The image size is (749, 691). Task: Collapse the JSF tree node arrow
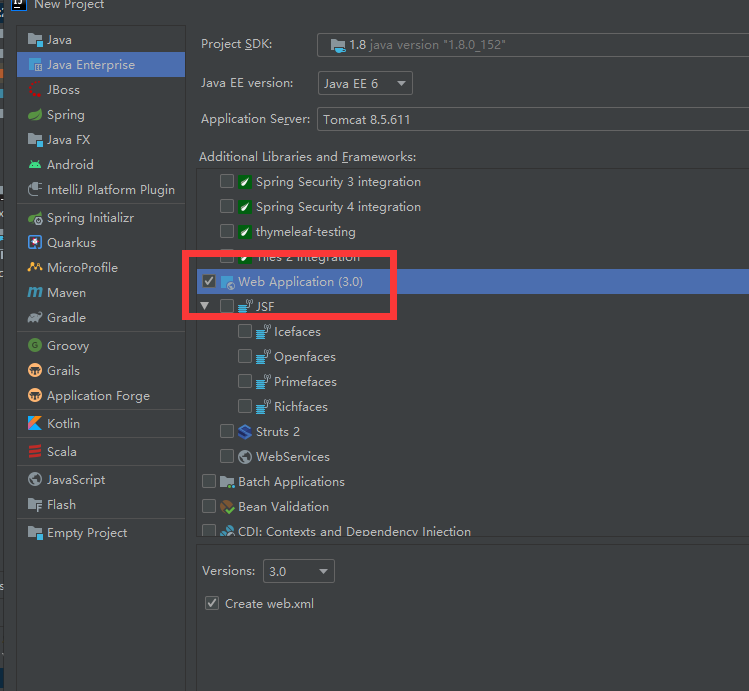click(x=205, y=306)
